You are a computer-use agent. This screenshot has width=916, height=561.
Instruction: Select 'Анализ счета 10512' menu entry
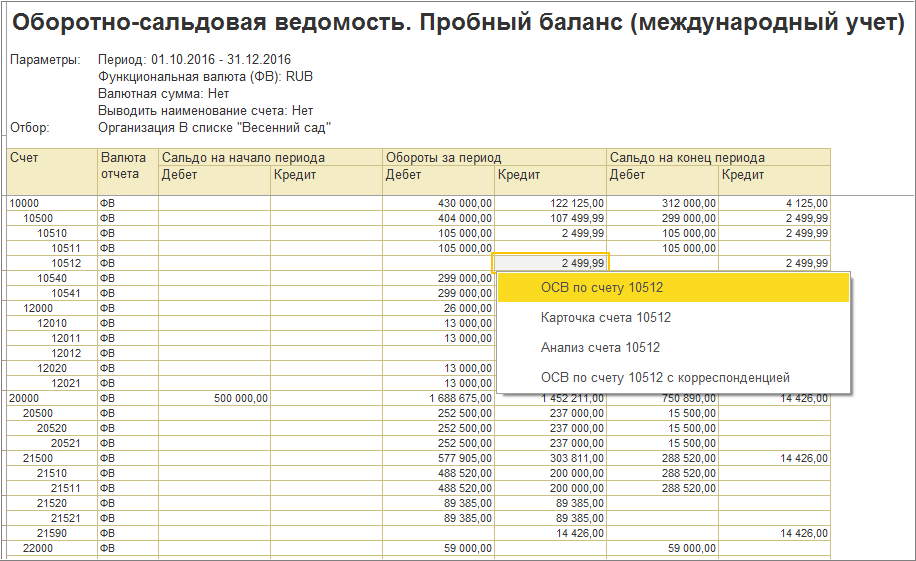674,348
